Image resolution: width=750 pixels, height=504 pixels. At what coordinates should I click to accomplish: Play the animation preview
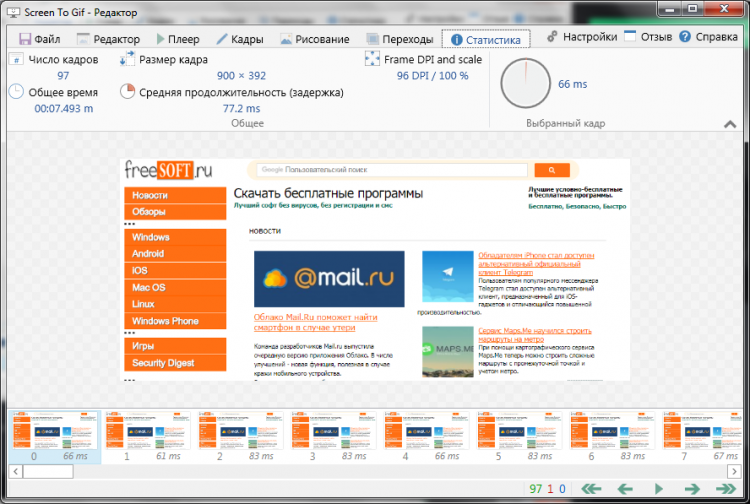point(659,489)
